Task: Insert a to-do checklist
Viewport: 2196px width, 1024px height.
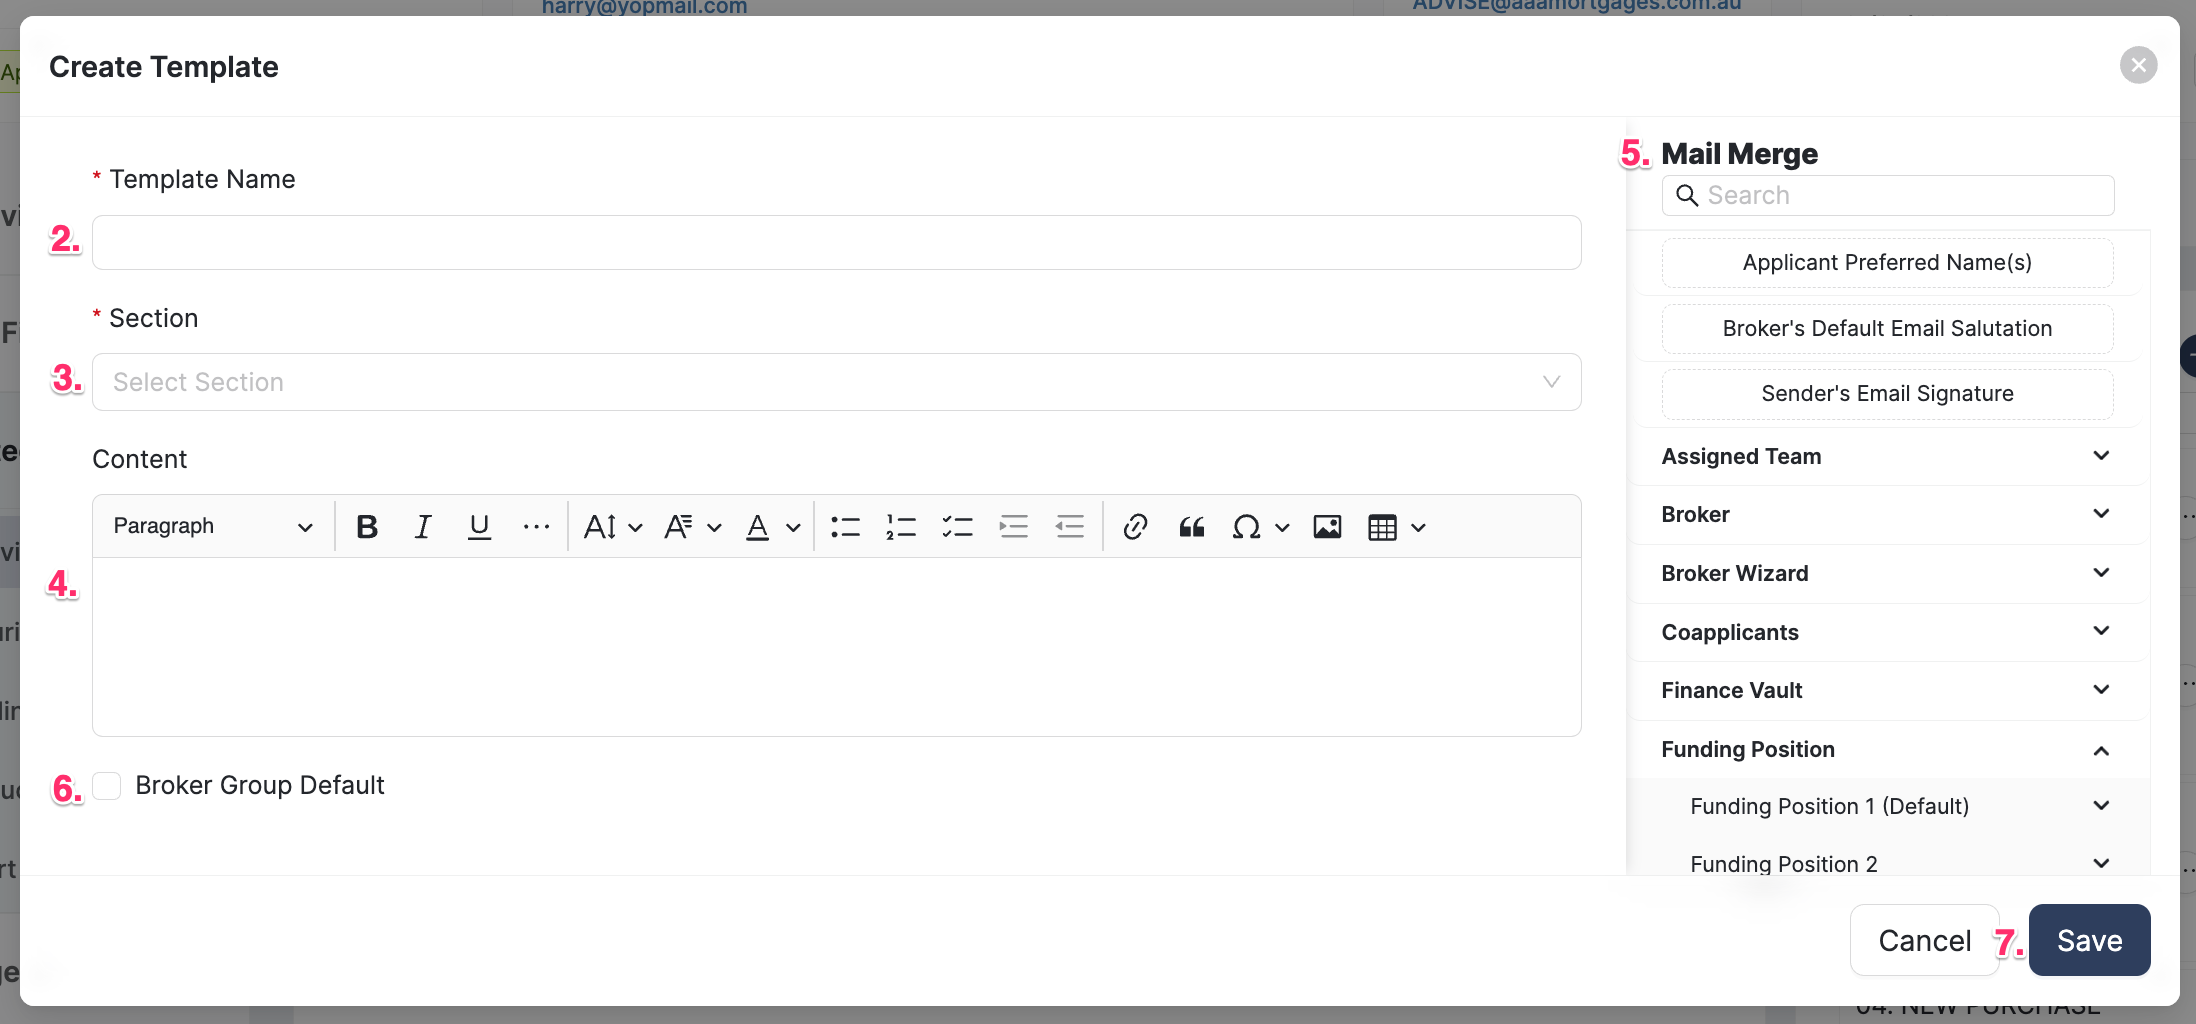Action: pos(957,527)
